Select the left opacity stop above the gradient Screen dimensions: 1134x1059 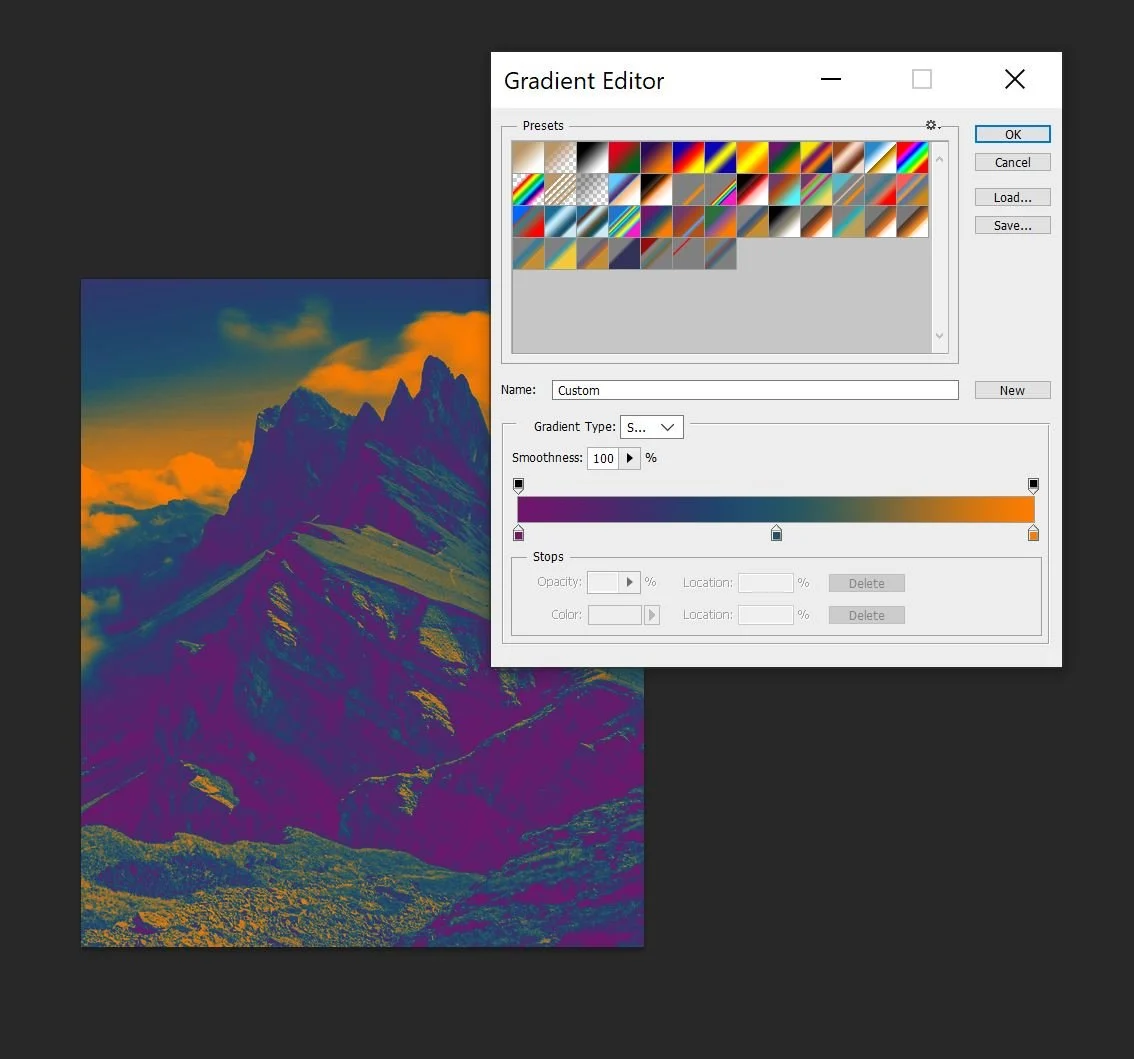(518, 485)
